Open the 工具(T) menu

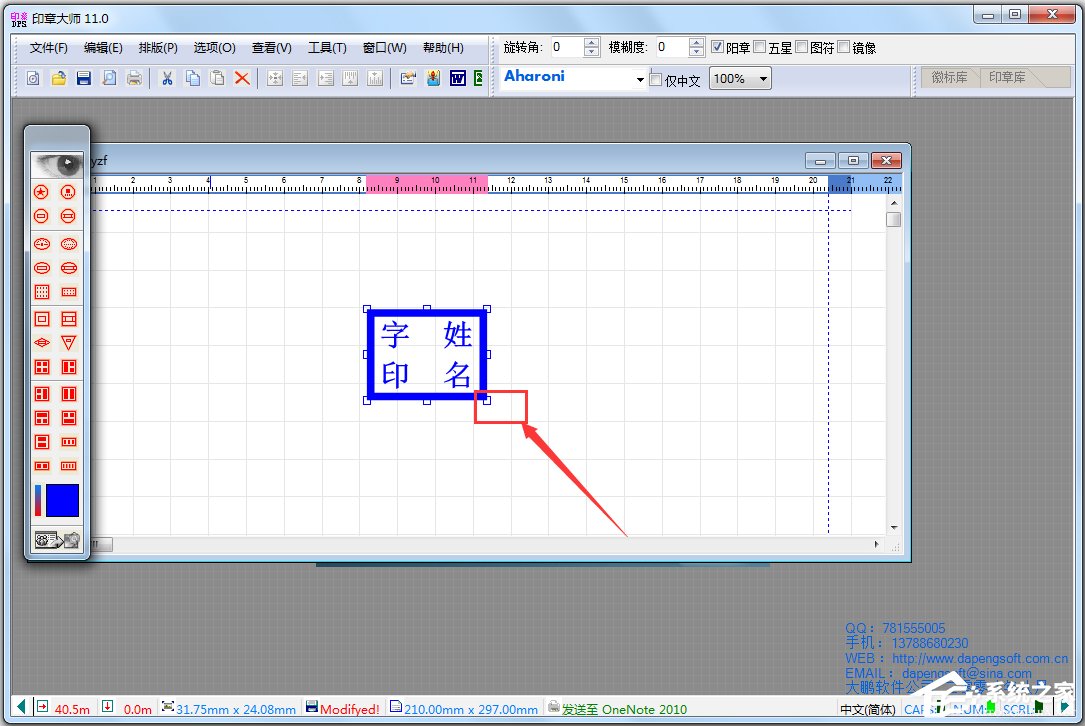327,48
